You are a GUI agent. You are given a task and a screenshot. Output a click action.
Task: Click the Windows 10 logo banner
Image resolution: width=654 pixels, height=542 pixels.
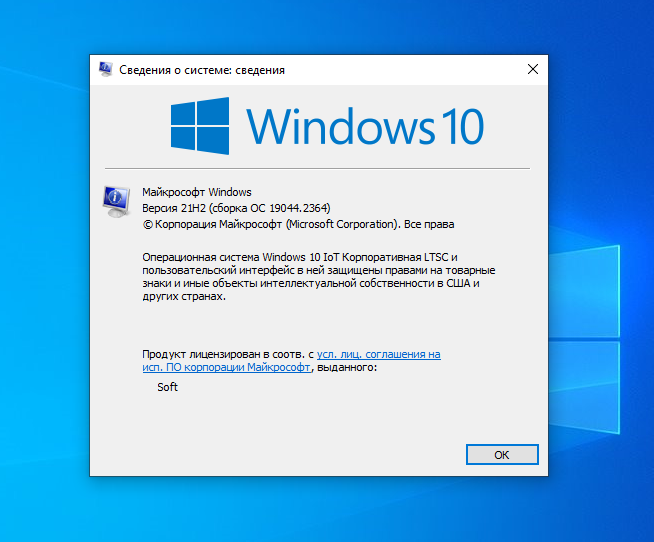327,126
